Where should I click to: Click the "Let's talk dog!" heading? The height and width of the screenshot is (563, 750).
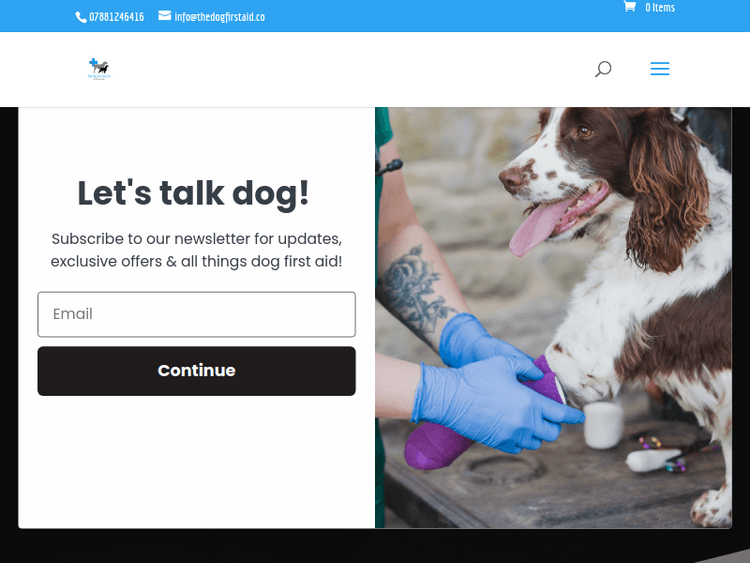pyautogui.click(x=193, y=194)
